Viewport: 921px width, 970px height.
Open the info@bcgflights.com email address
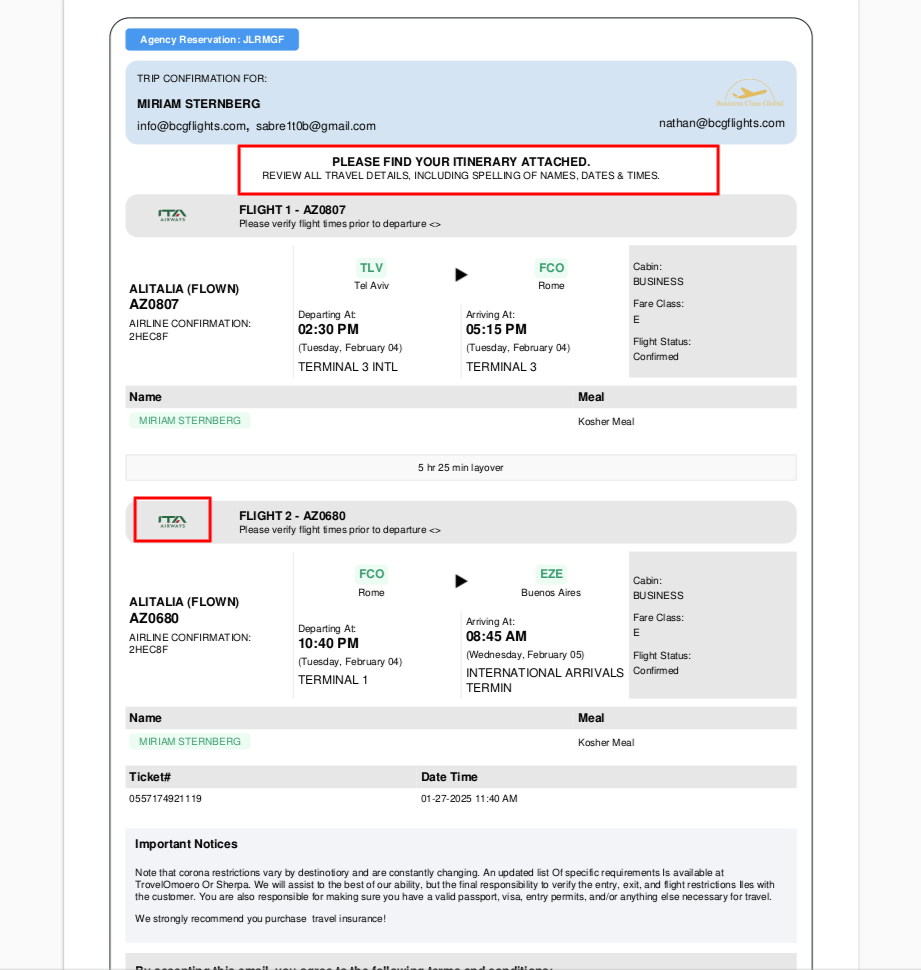191,126
